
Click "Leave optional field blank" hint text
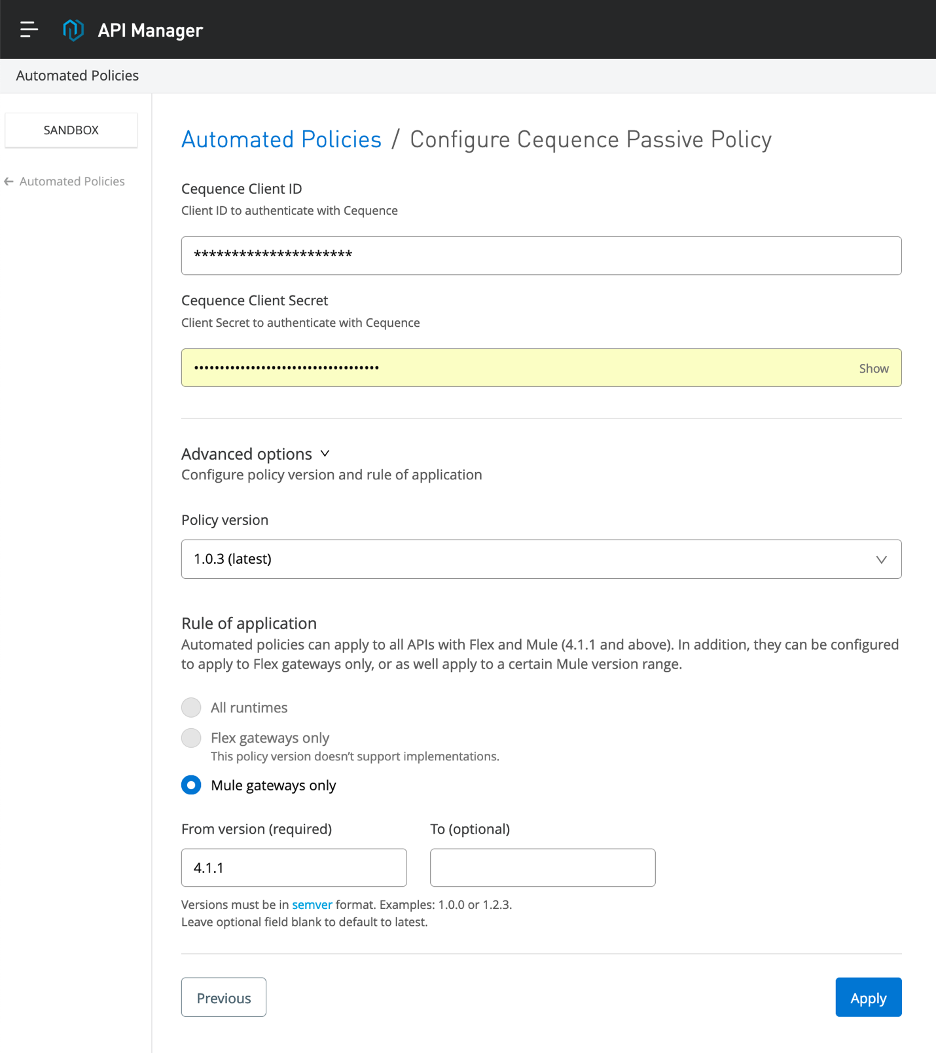305,922
